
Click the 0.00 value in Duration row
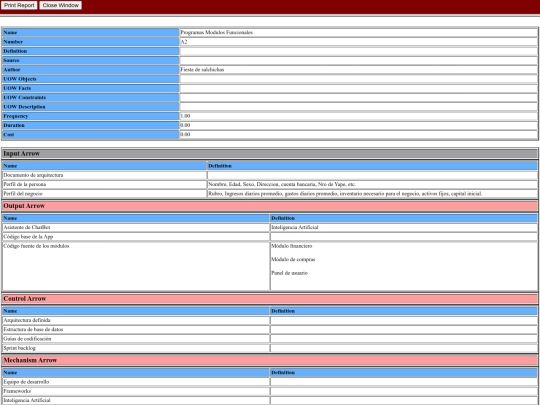point(185,125)
